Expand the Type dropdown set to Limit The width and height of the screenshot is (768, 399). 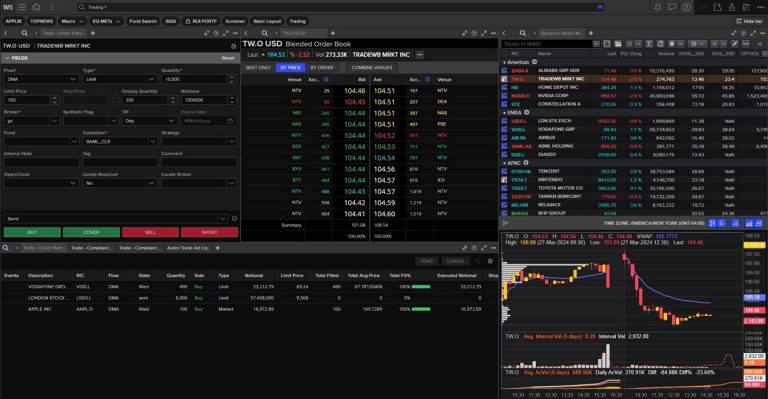119,79
